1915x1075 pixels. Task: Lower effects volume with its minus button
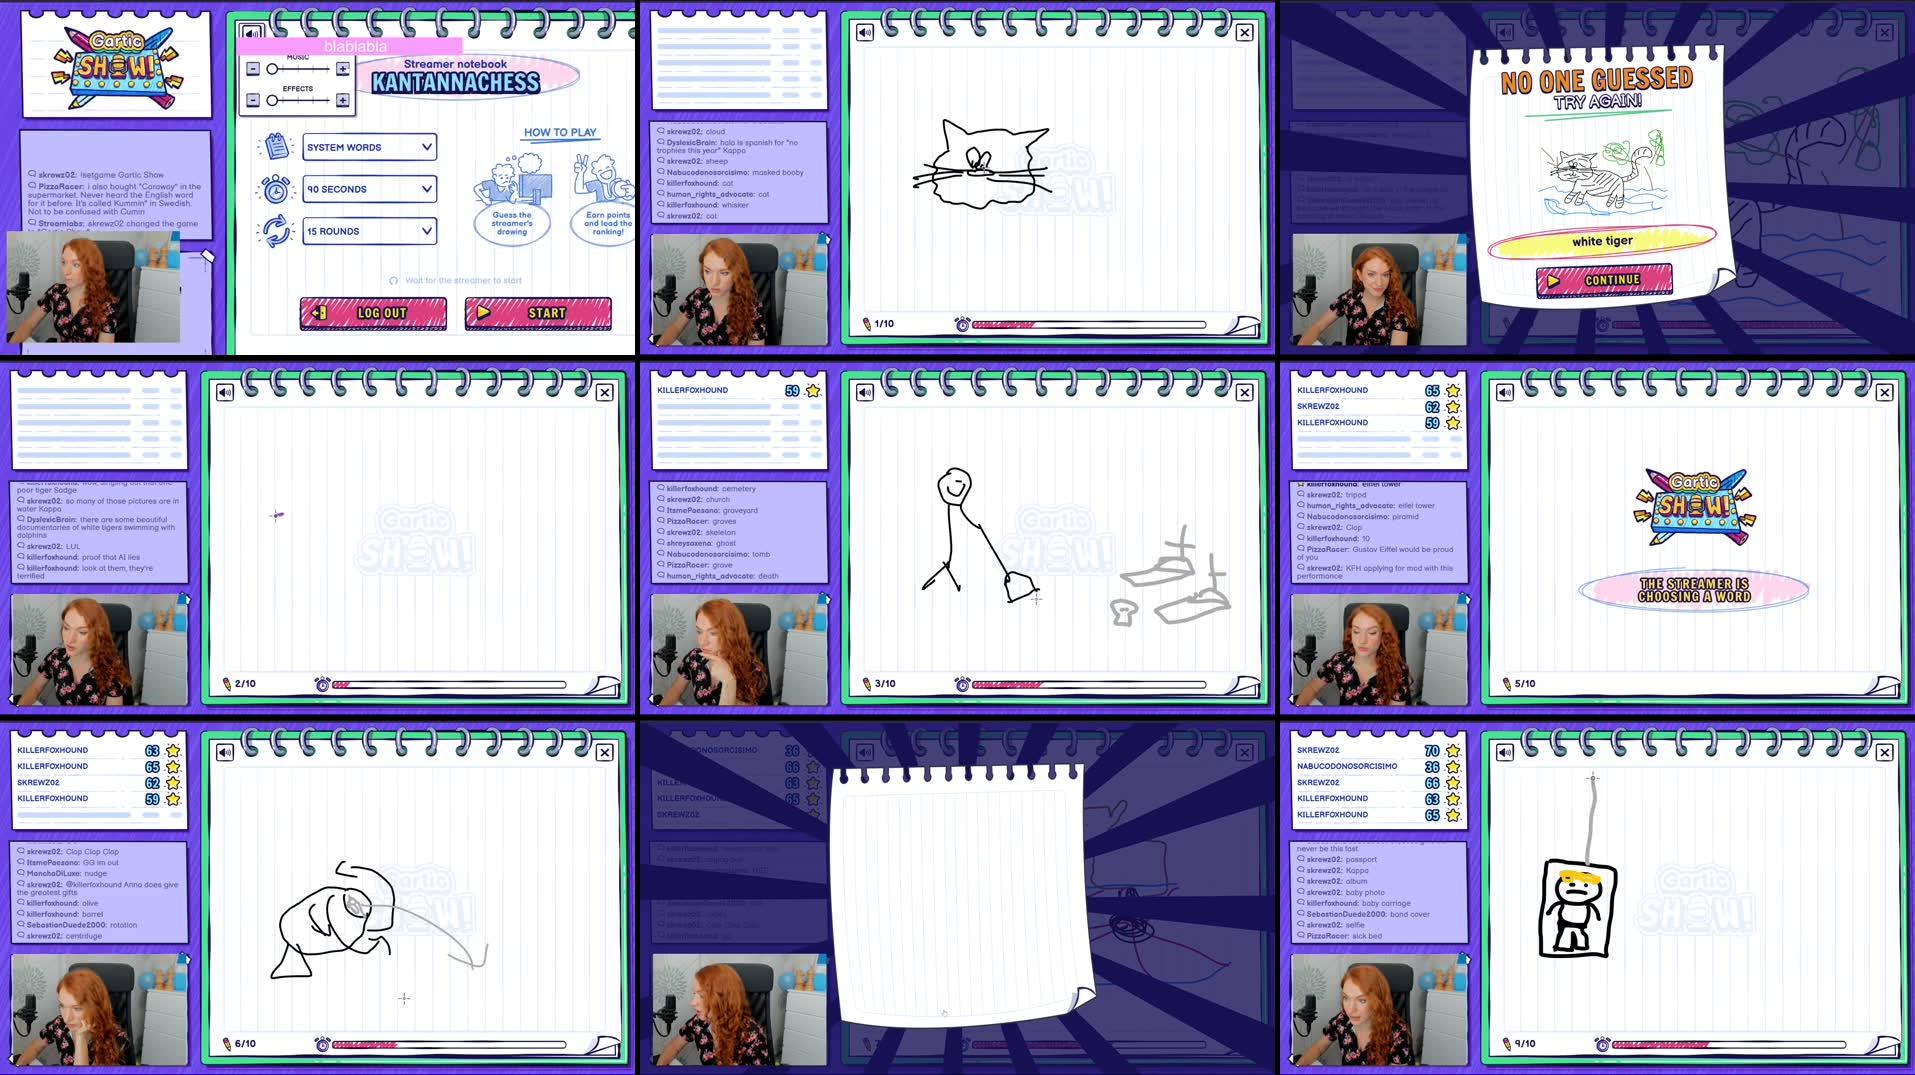click(253, 100)
